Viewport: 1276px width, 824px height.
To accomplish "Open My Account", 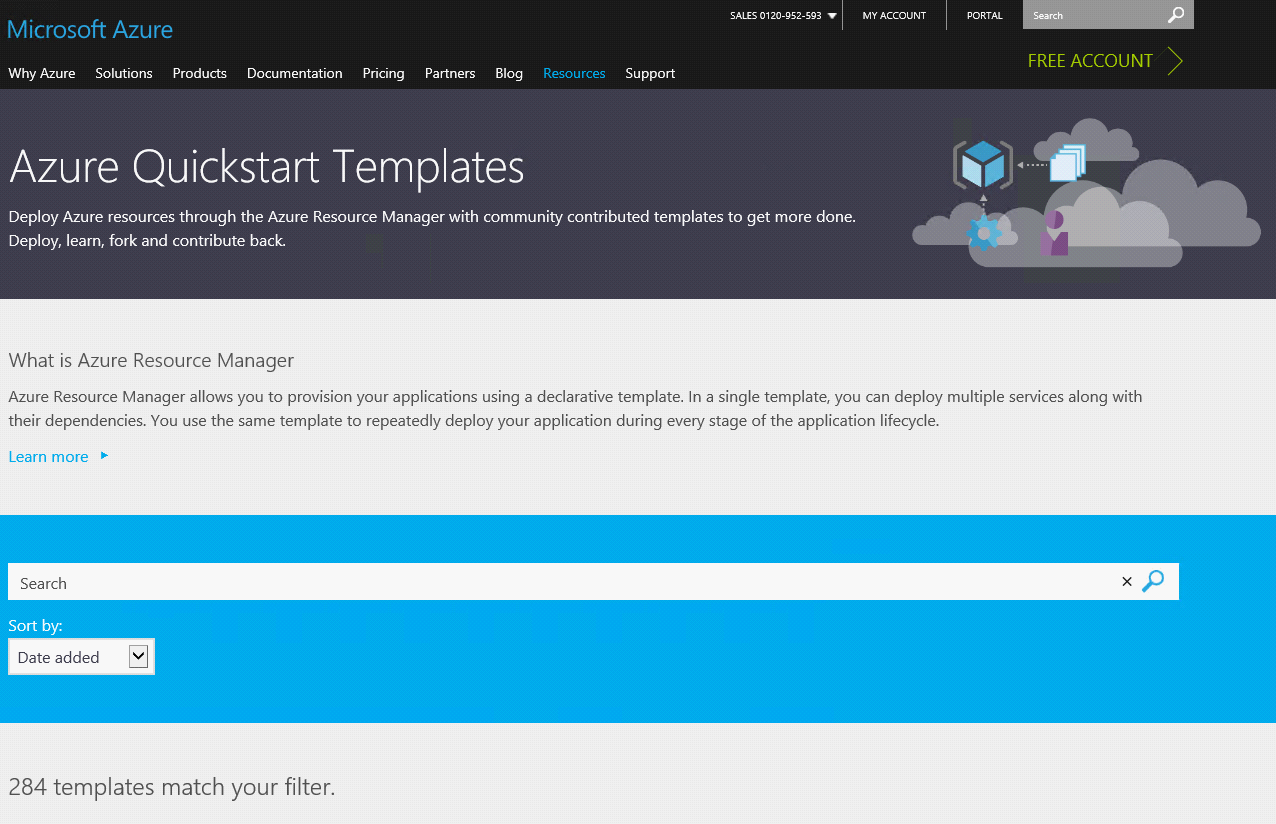I will pyautogui.click(x=894, y=15).
